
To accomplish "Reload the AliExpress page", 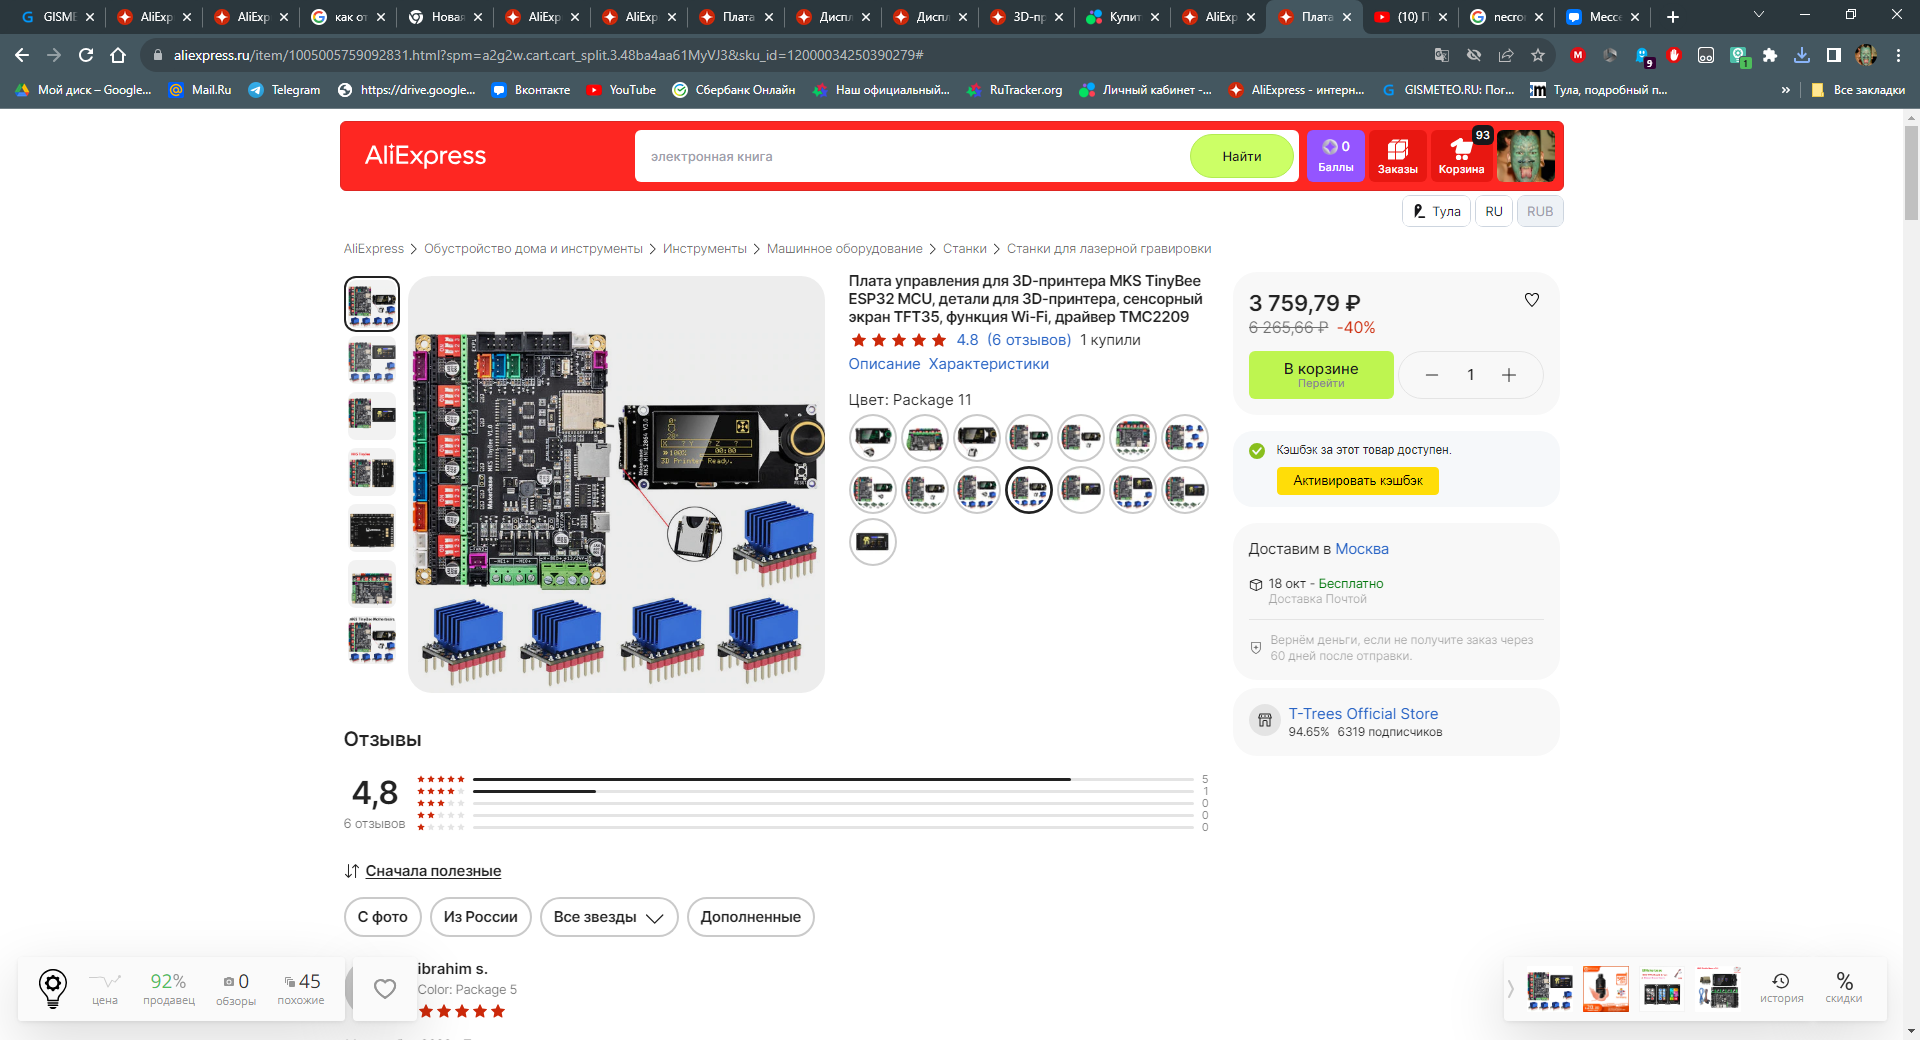I will pos(86,55).
